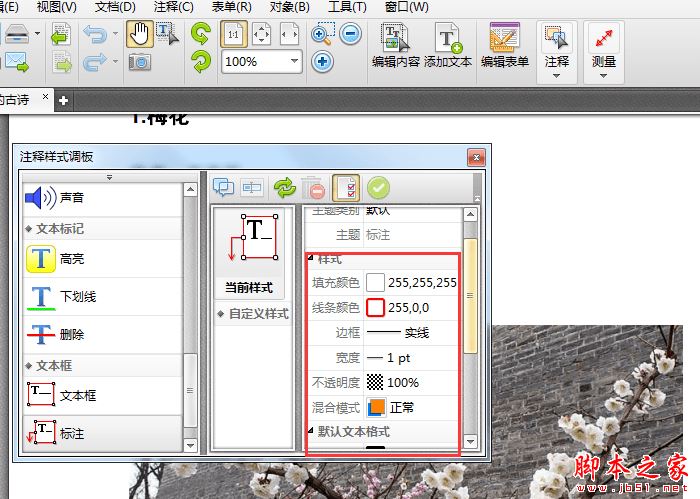Toggle the properties checklist icon
The image size is (700, 499).
tap(346, 187)
